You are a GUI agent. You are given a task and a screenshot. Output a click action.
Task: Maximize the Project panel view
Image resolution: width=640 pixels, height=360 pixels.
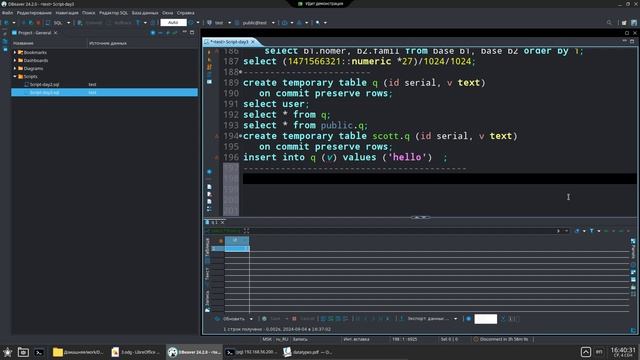[192, 32]
